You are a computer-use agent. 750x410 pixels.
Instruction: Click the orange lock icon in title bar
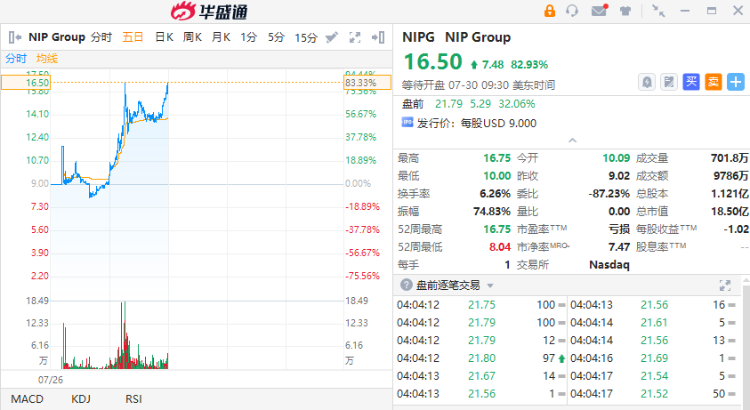(549, 11)
